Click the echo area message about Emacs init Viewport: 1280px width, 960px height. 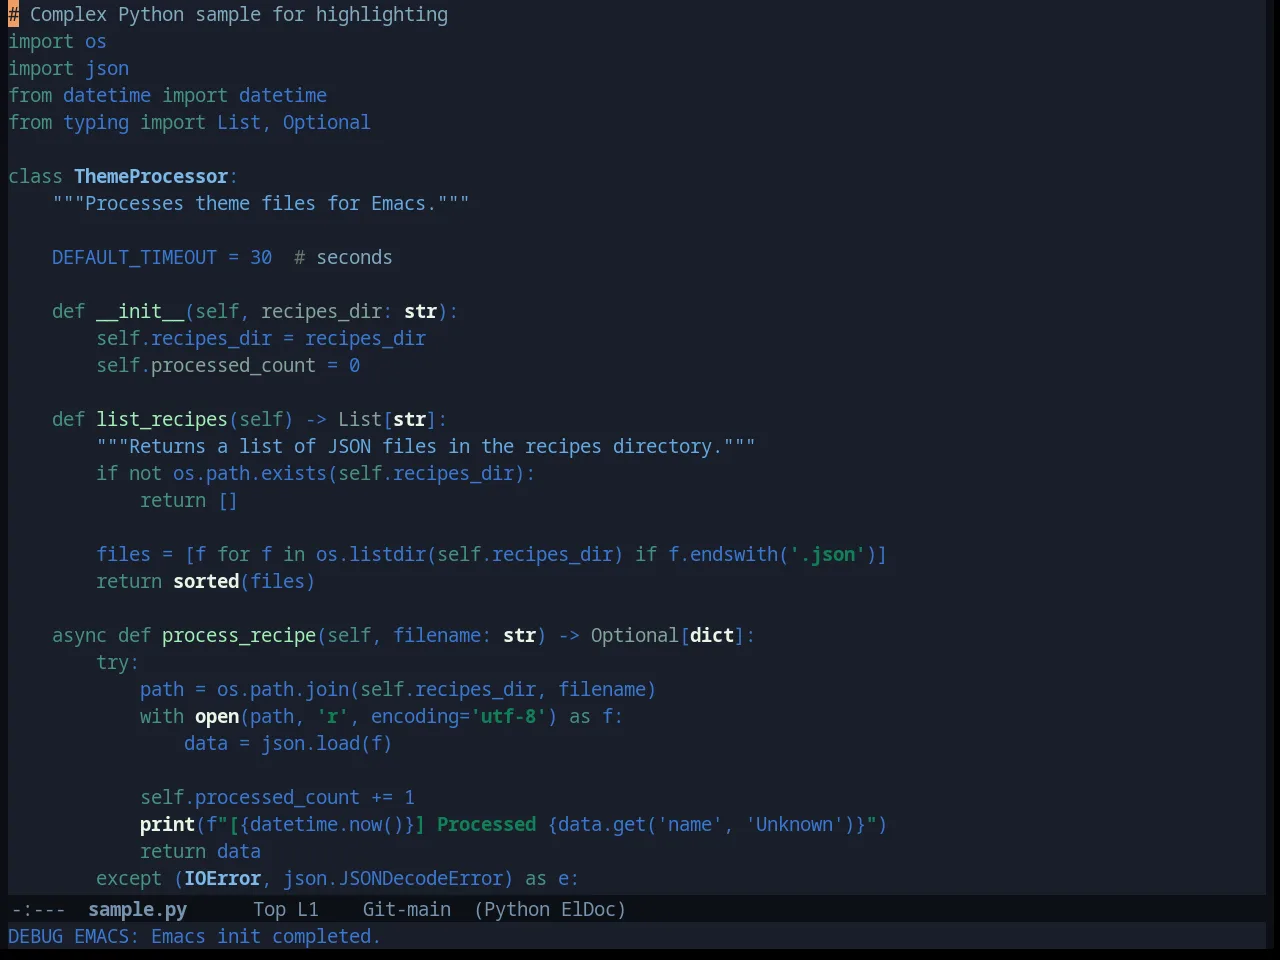click(194, 936)
